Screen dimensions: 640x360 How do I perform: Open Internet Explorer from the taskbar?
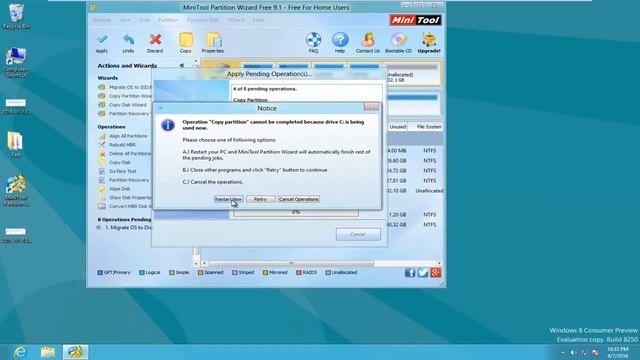(x=20, y=352)
